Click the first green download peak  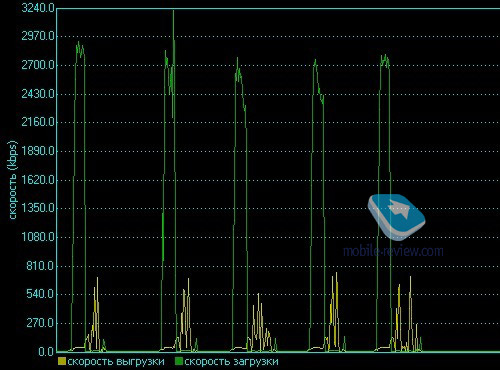point(79,43)
